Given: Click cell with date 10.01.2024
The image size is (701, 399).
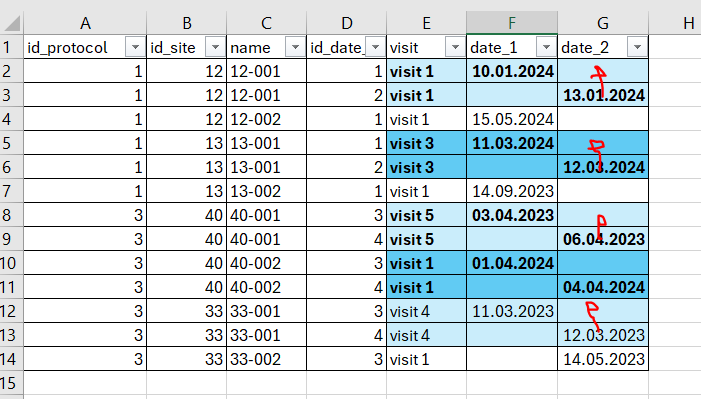Looking at the screenshot, I should click(x=512, y=71).
